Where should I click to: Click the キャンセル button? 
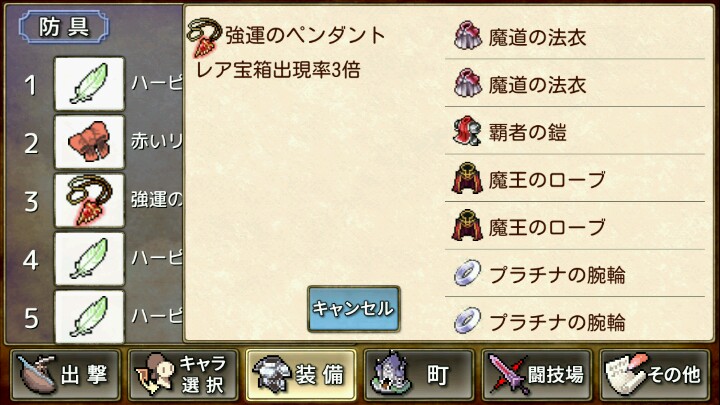tap(354, 309)
